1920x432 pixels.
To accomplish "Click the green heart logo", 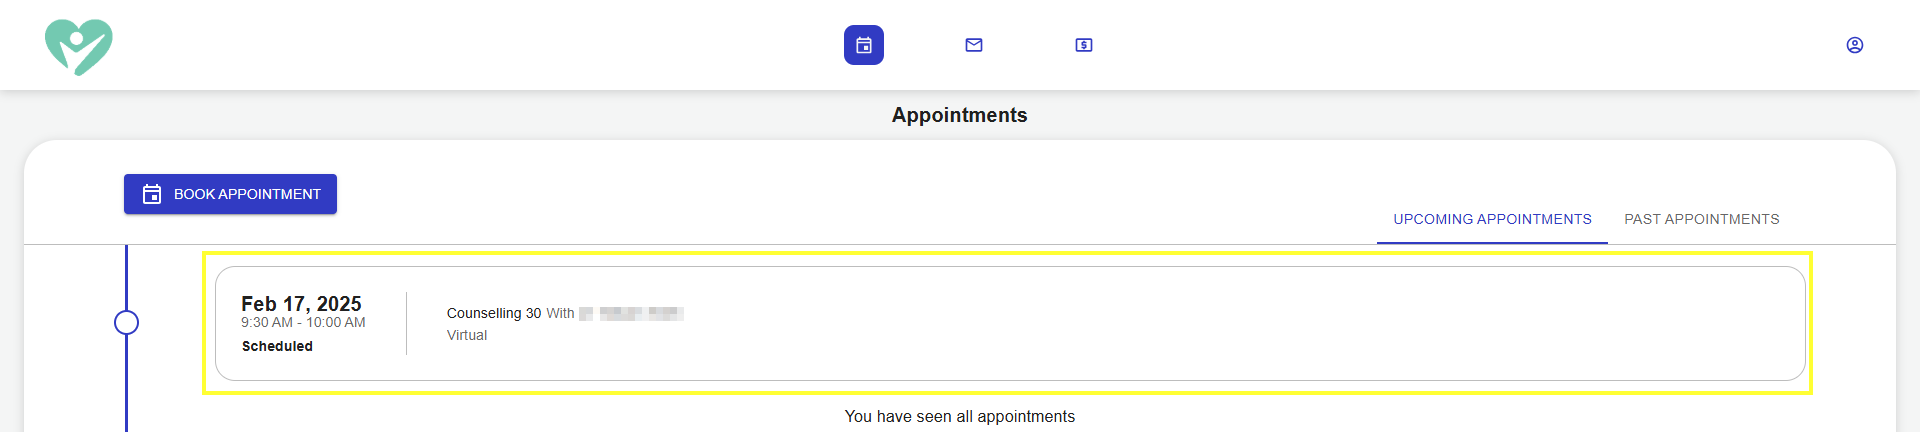I will click(79, 47).
